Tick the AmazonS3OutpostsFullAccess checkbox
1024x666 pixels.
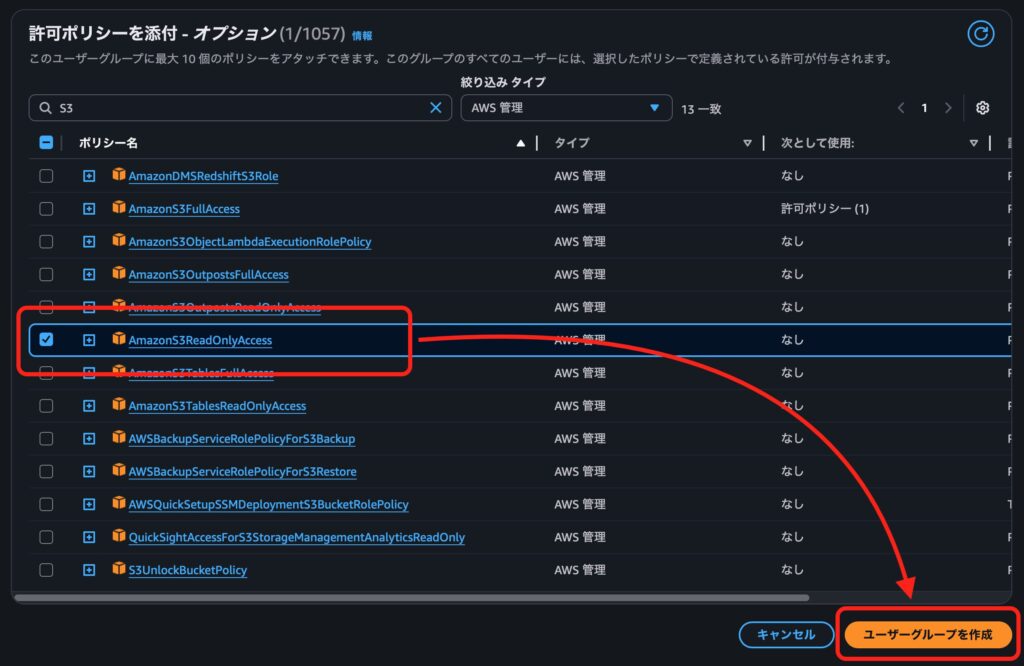[x=46, y=274]
